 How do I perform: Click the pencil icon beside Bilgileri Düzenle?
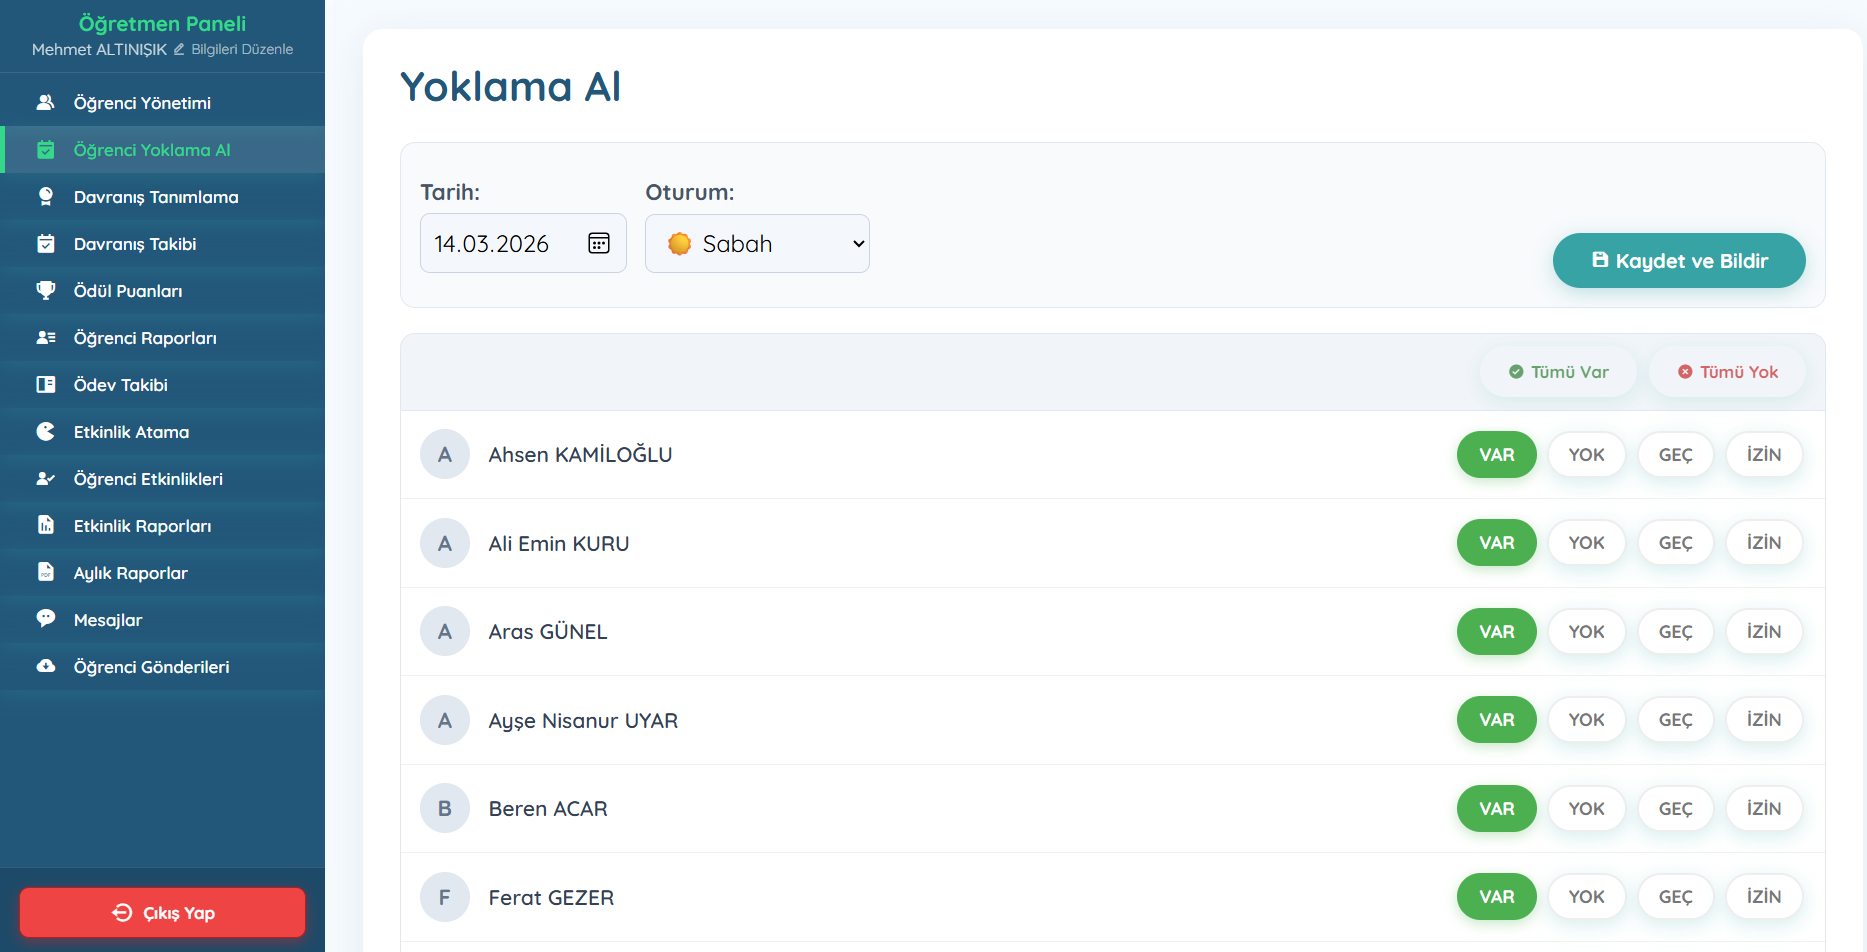(179, 49)
